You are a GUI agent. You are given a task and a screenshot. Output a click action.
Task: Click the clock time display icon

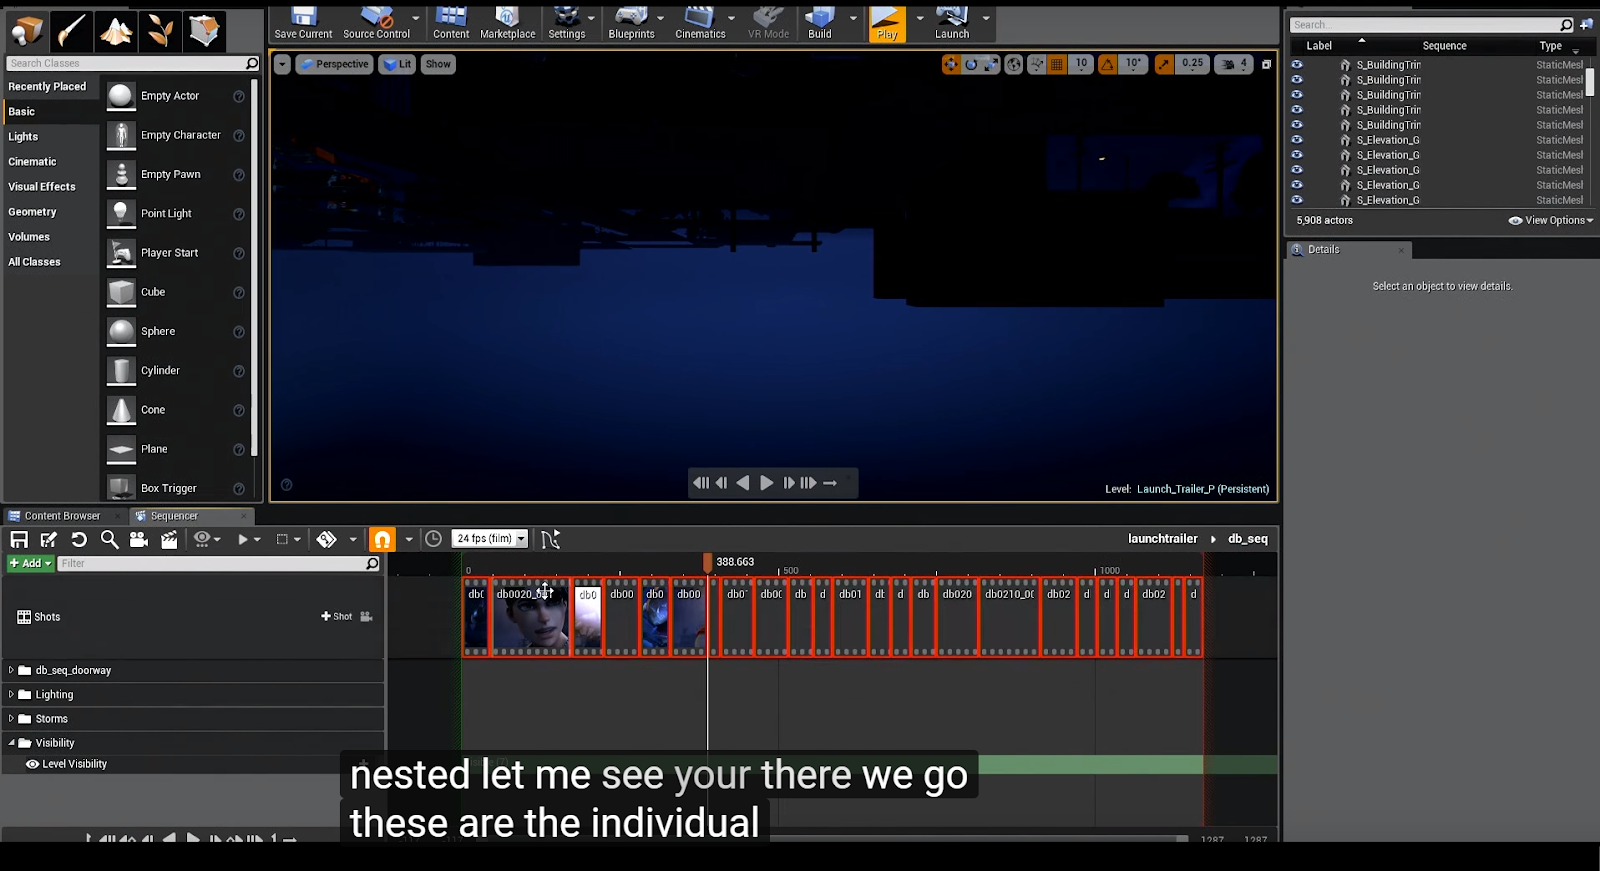433,539
